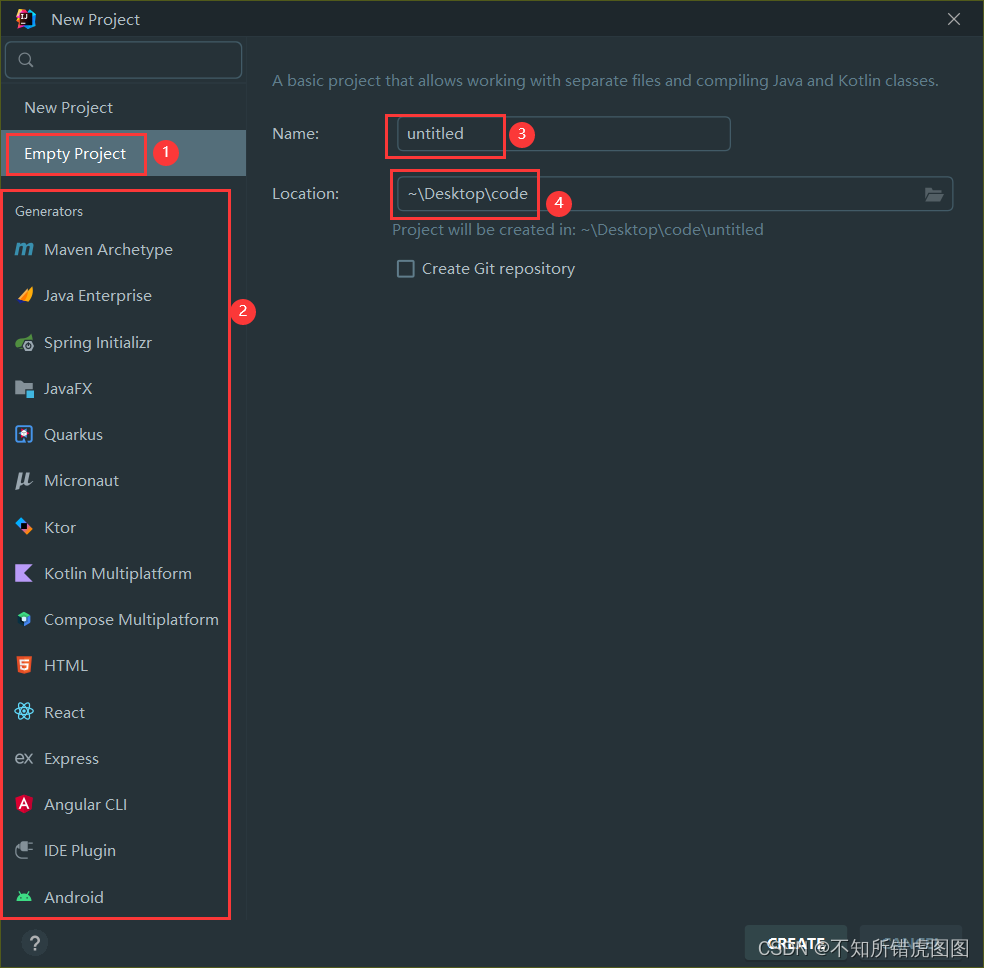Click the IDE Plugin plug icon
Image resolution: width=984 pixels, height=968 pixels.
click(24, 850)
